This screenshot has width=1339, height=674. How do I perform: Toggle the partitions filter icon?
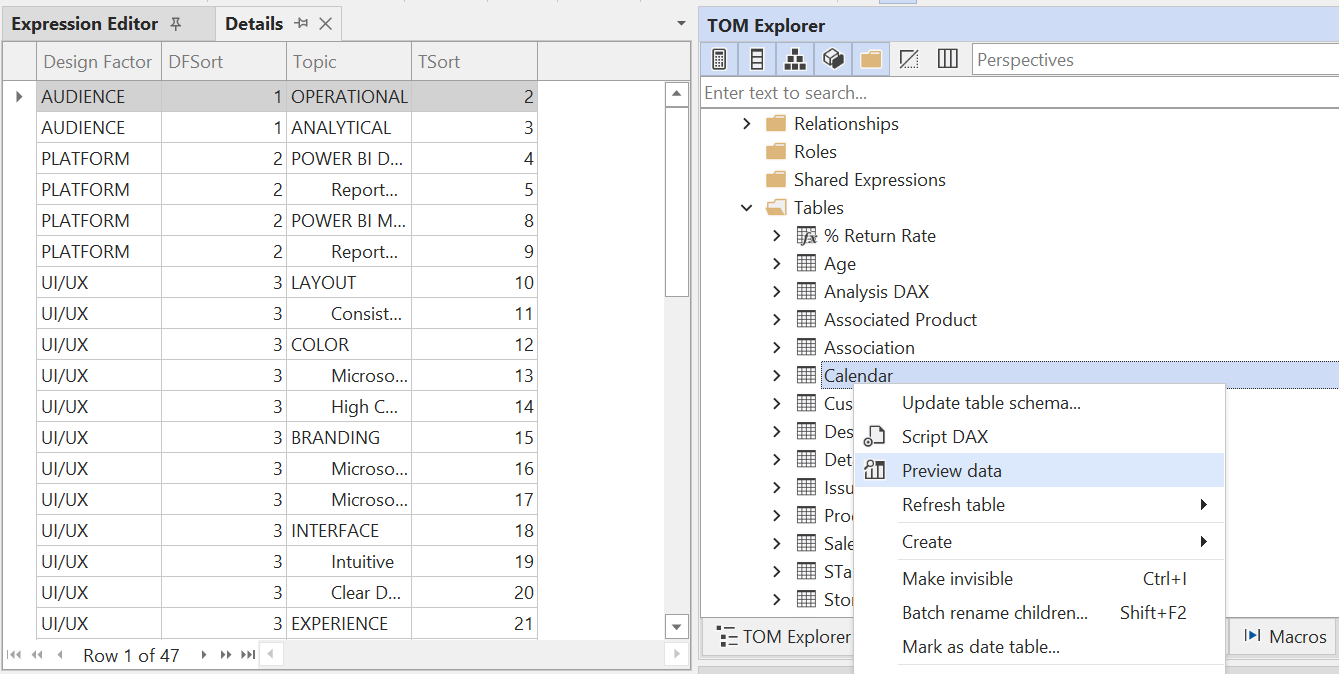[x=833, y=58]
